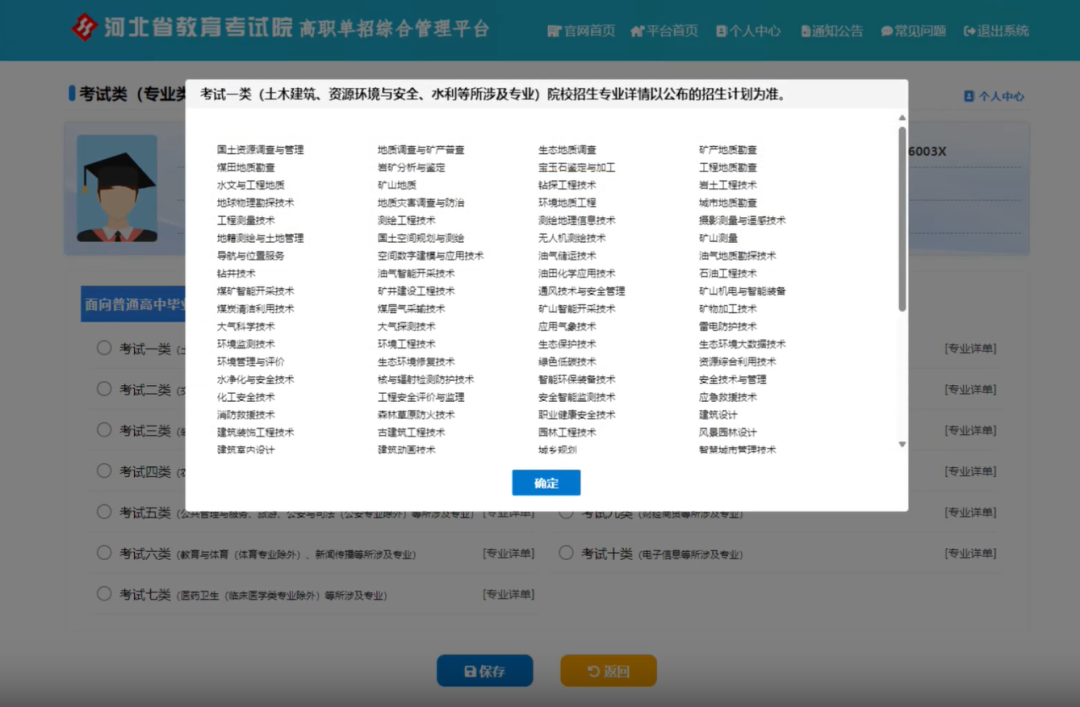
Task: Select the 考试十类 radio option
Action: click(566, 552)
